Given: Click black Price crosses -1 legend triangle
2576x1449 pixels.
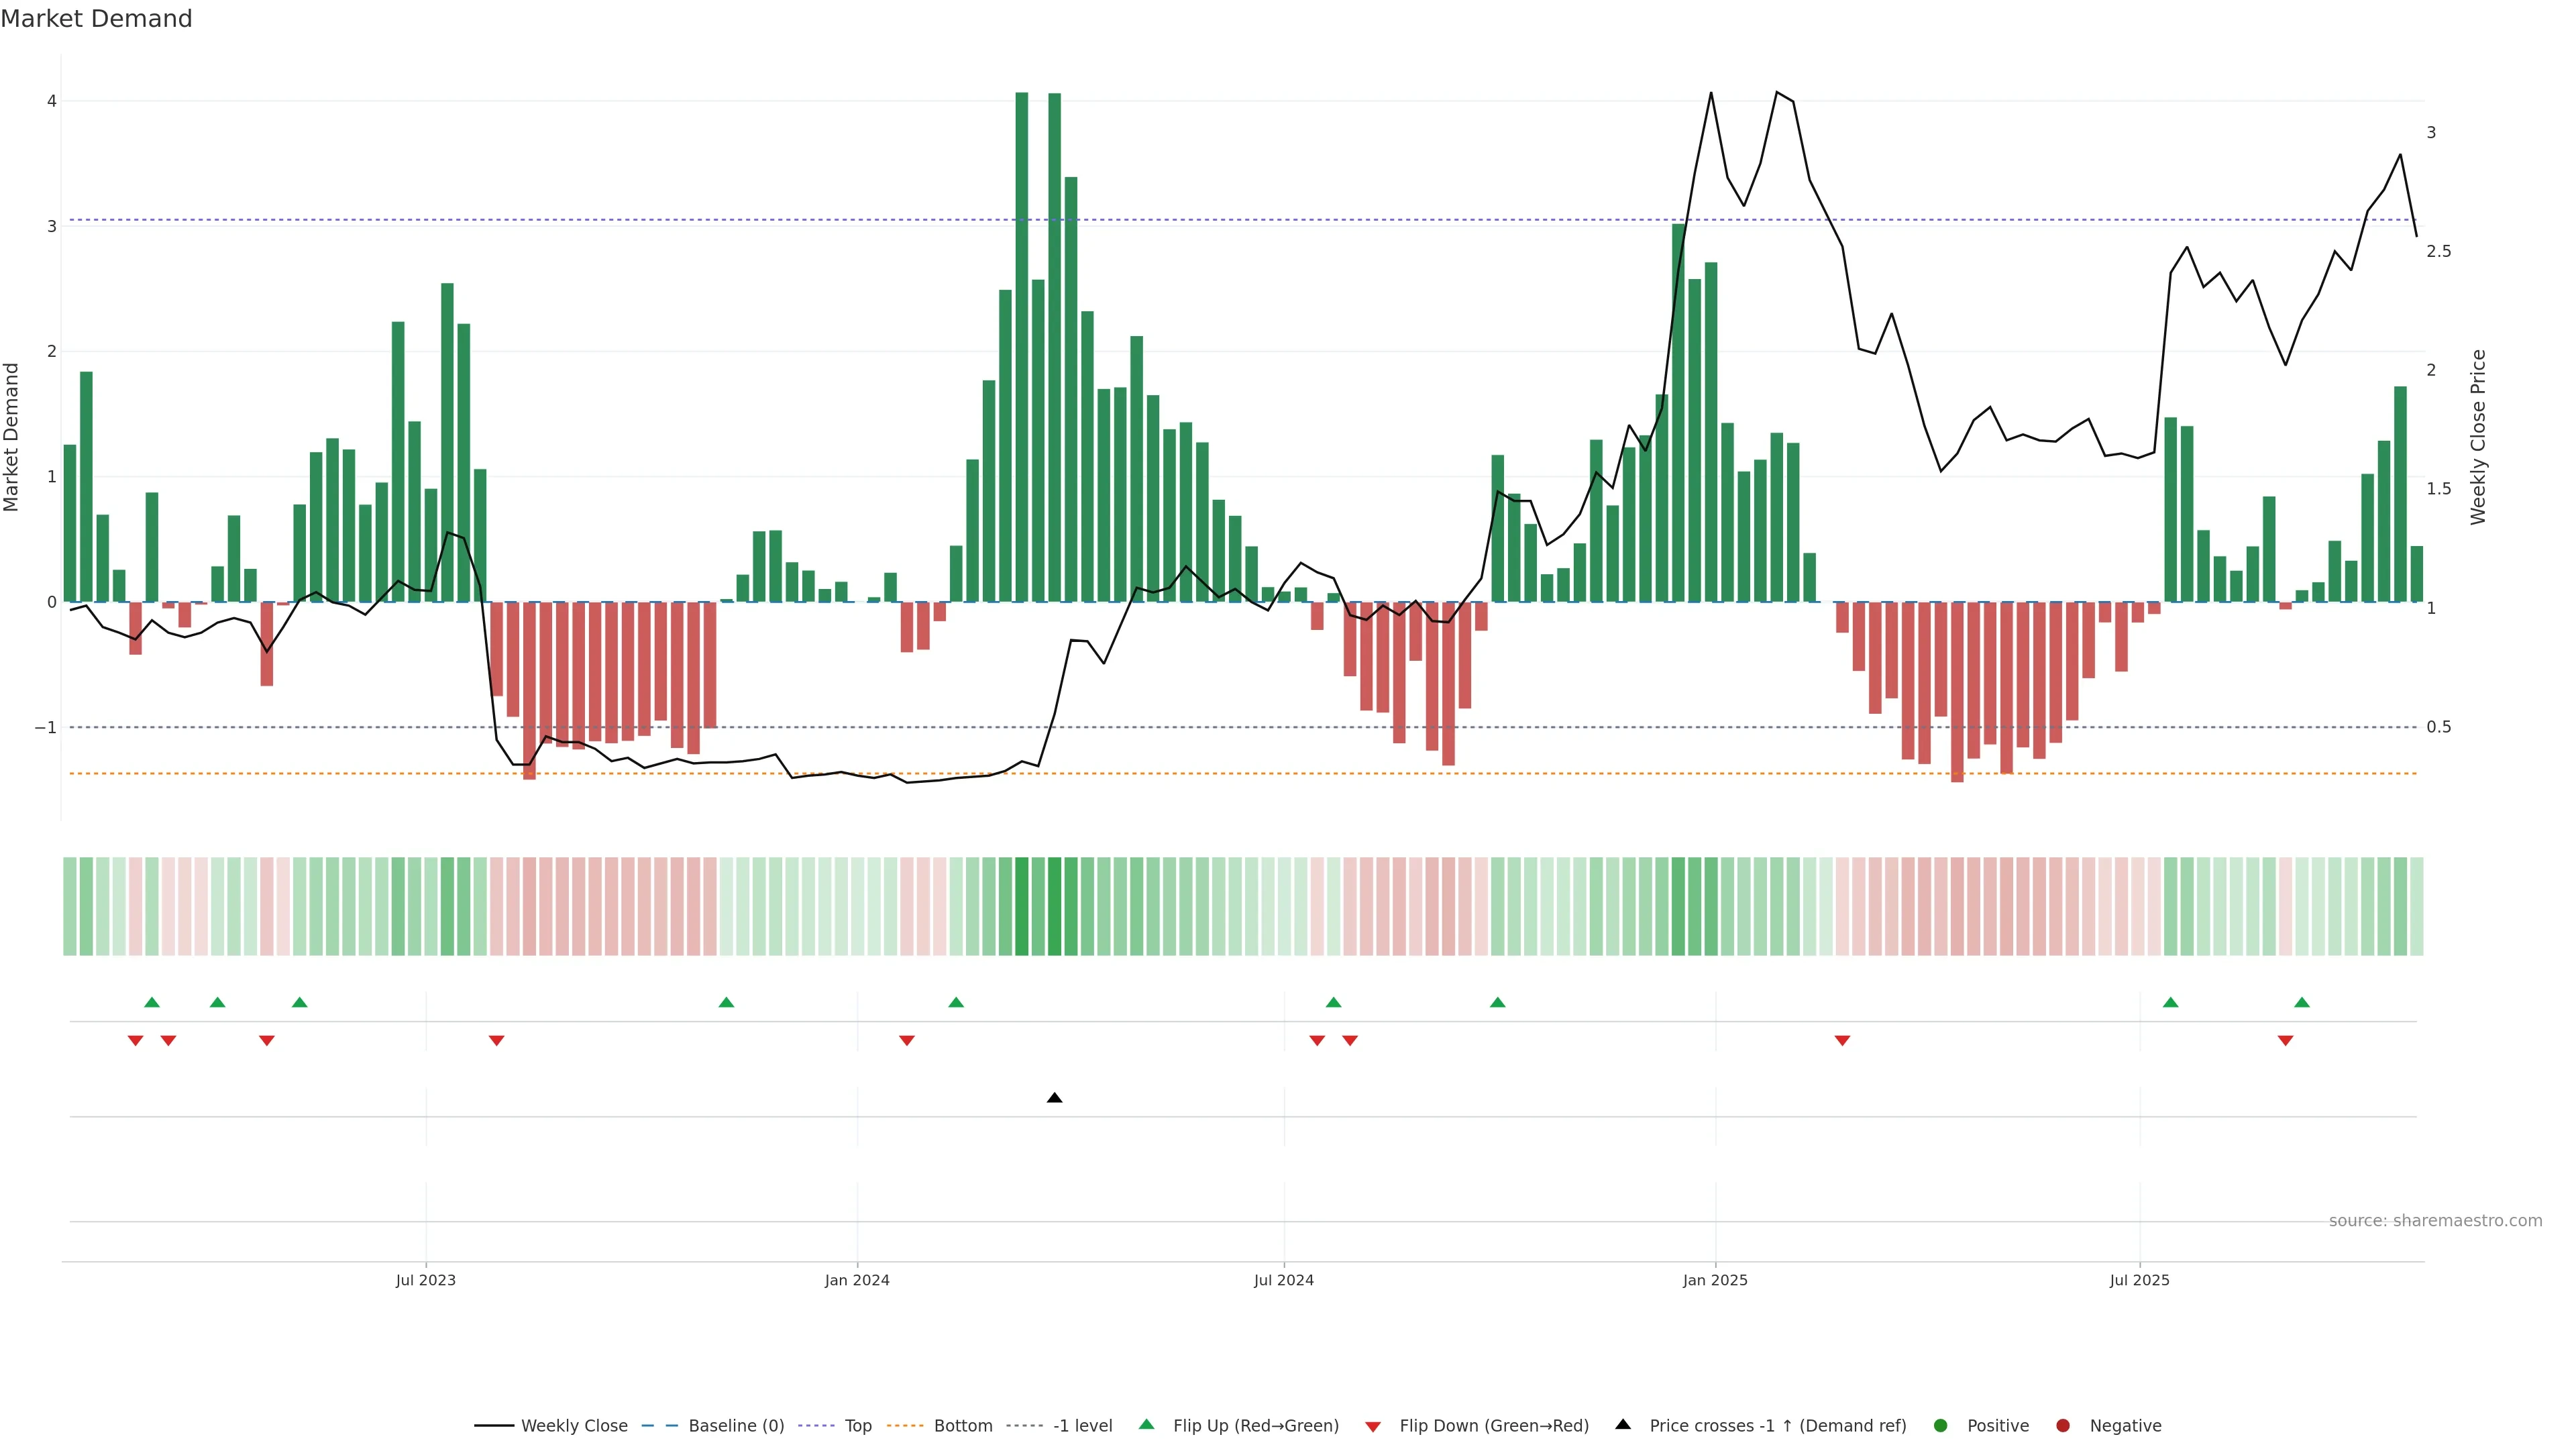Looking at the screenshot, I should 1623,1425.
